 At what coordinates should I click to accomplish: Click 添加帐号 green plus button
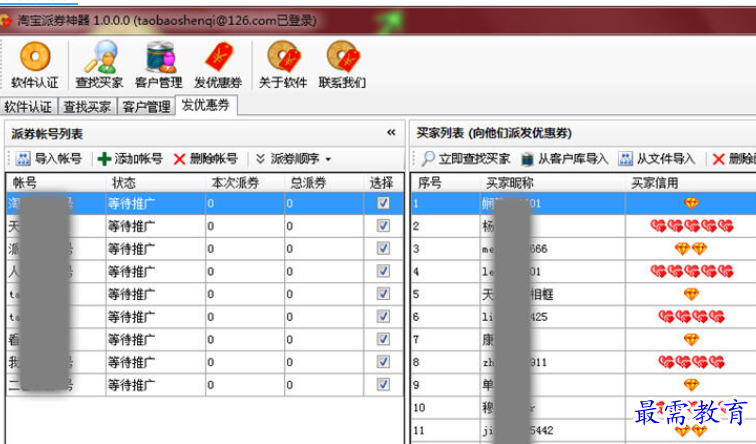130,159
